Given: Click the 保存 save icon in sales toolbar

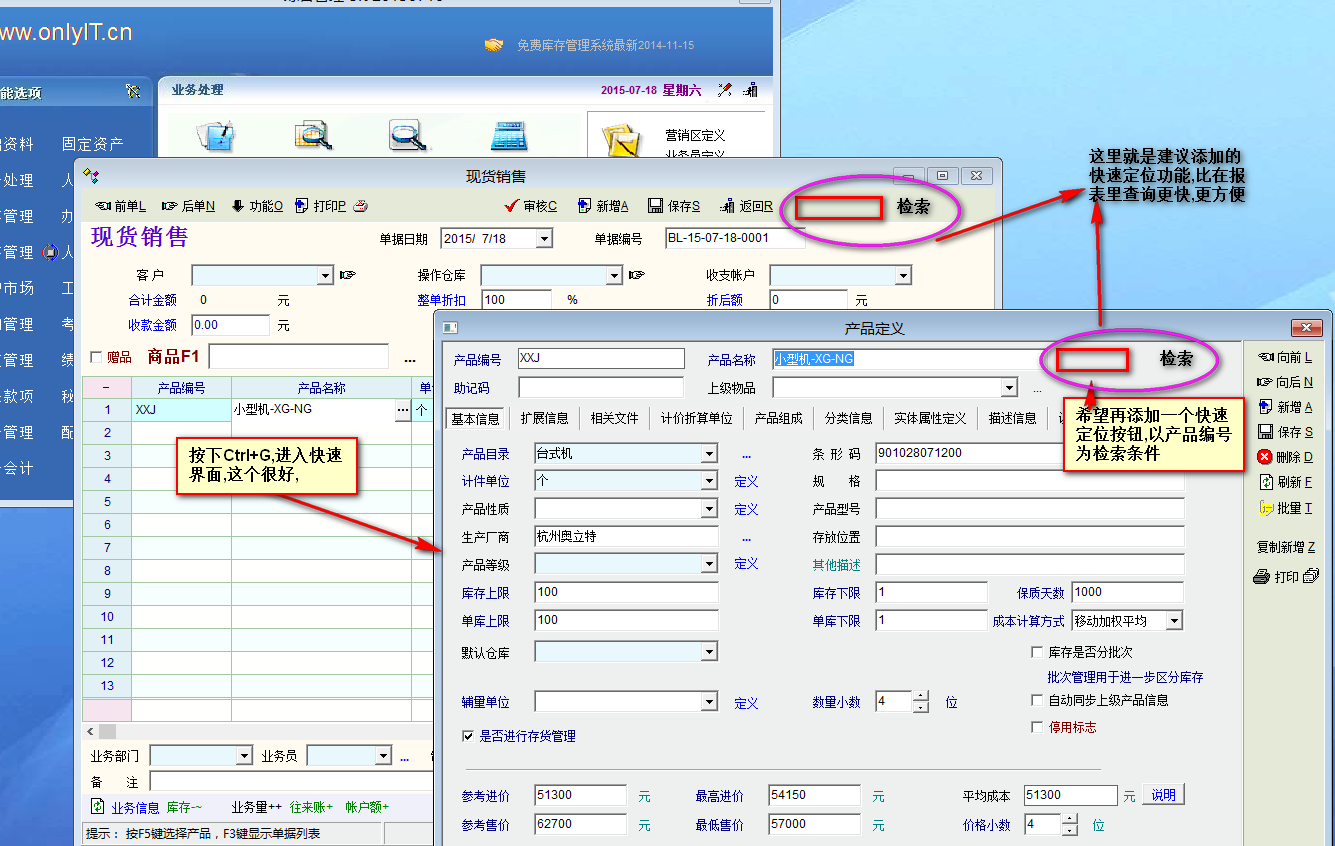Looking at the screenshot, I should pyautogui.click(x=655, y=206).
